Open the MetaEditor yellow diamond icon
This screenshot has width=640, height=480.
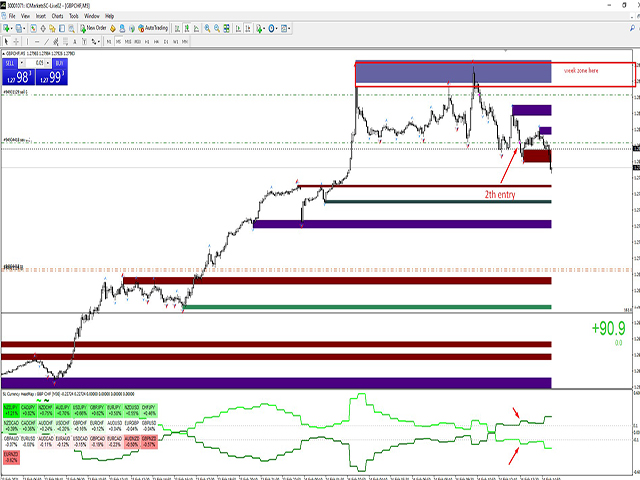click(113, 29)
